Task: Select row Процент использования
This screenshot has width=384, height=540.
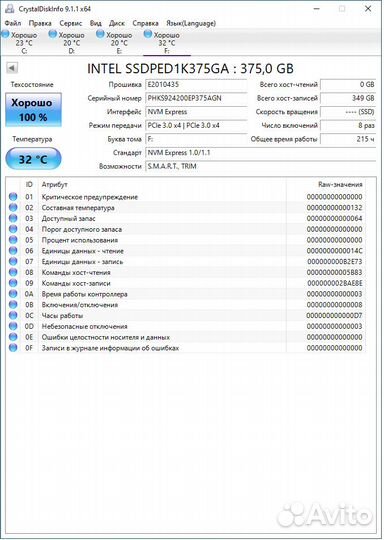Action: (186, 240)
